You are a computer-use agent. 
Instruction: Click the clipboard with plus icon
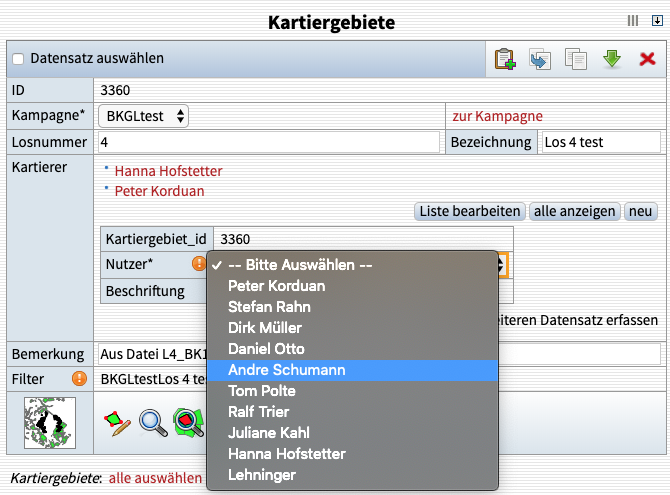(x=505, y=59)
